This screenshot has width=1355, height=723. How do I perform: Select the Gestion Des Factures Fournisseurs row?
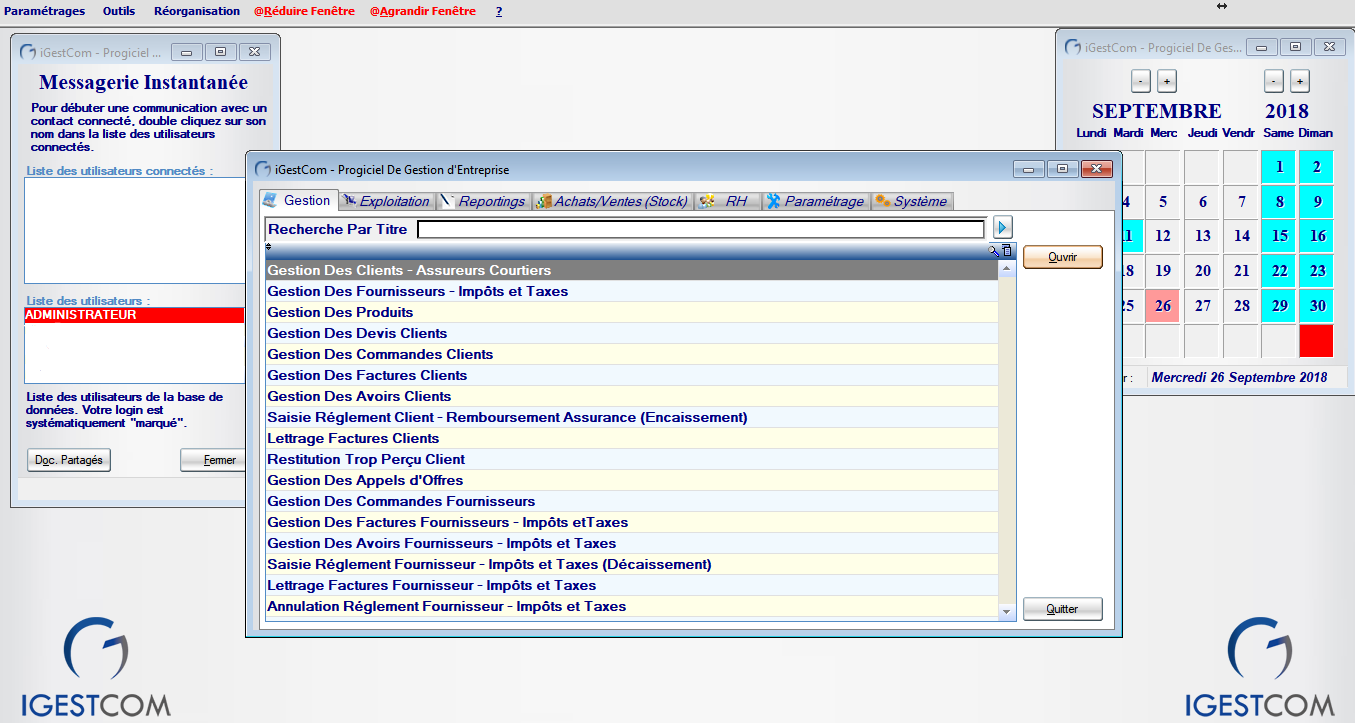[631, 522]
